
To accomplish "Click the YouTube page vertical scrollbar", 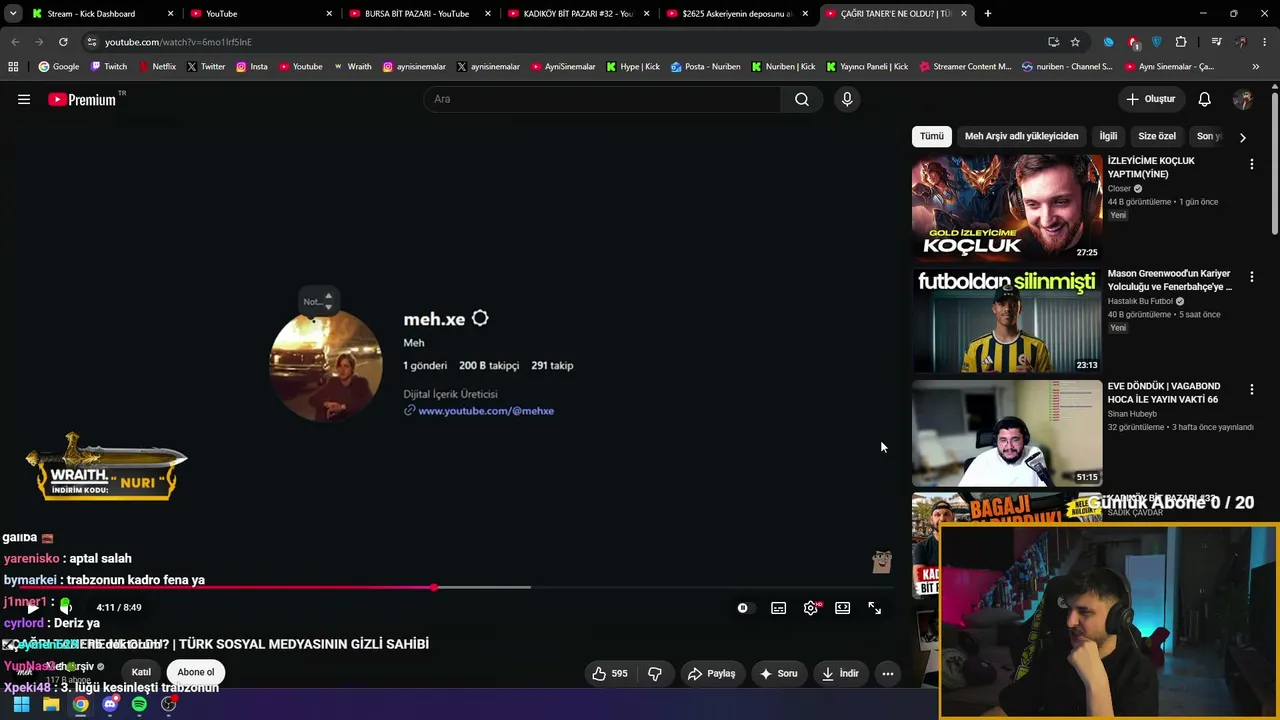I will click(x=1275, y=165).
